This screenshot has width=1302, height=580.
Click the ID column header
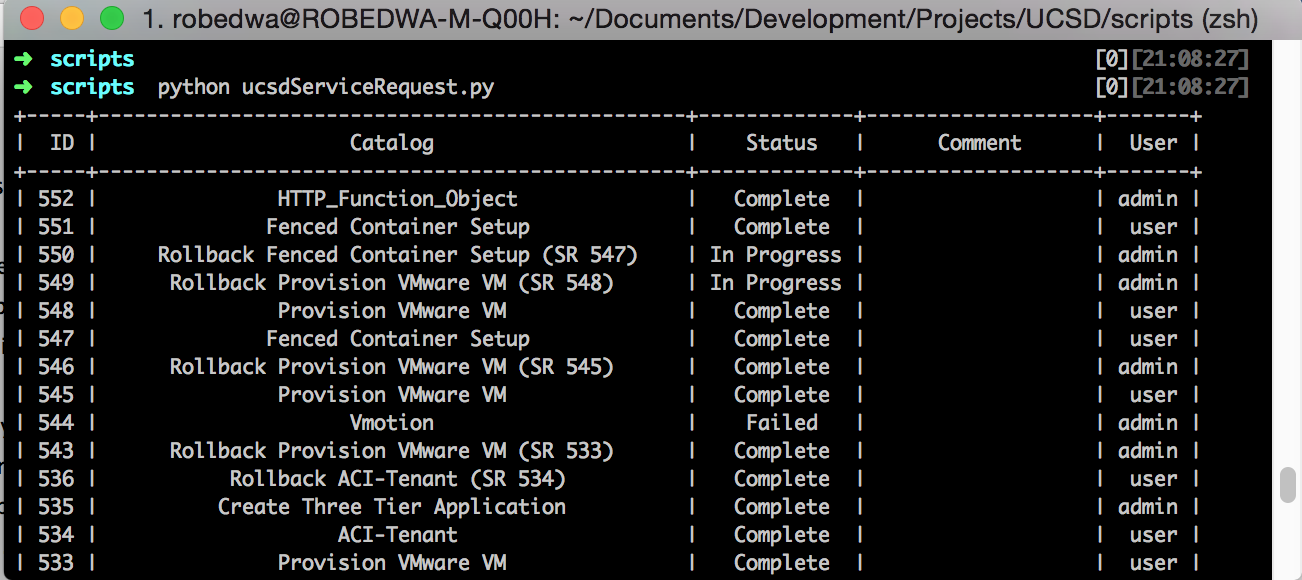(62, 143)
